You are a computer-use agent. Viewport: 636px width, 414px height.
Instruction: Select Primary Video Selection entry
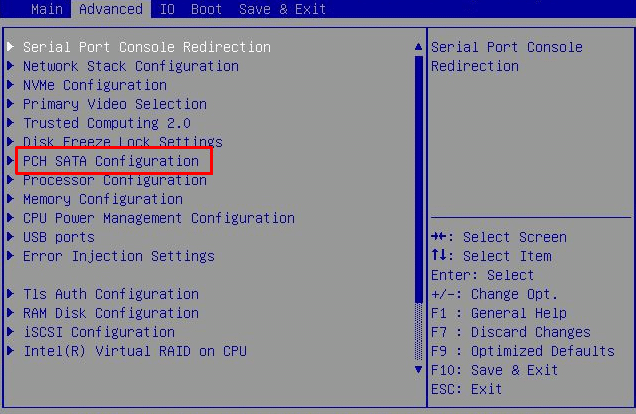(114, 104)
